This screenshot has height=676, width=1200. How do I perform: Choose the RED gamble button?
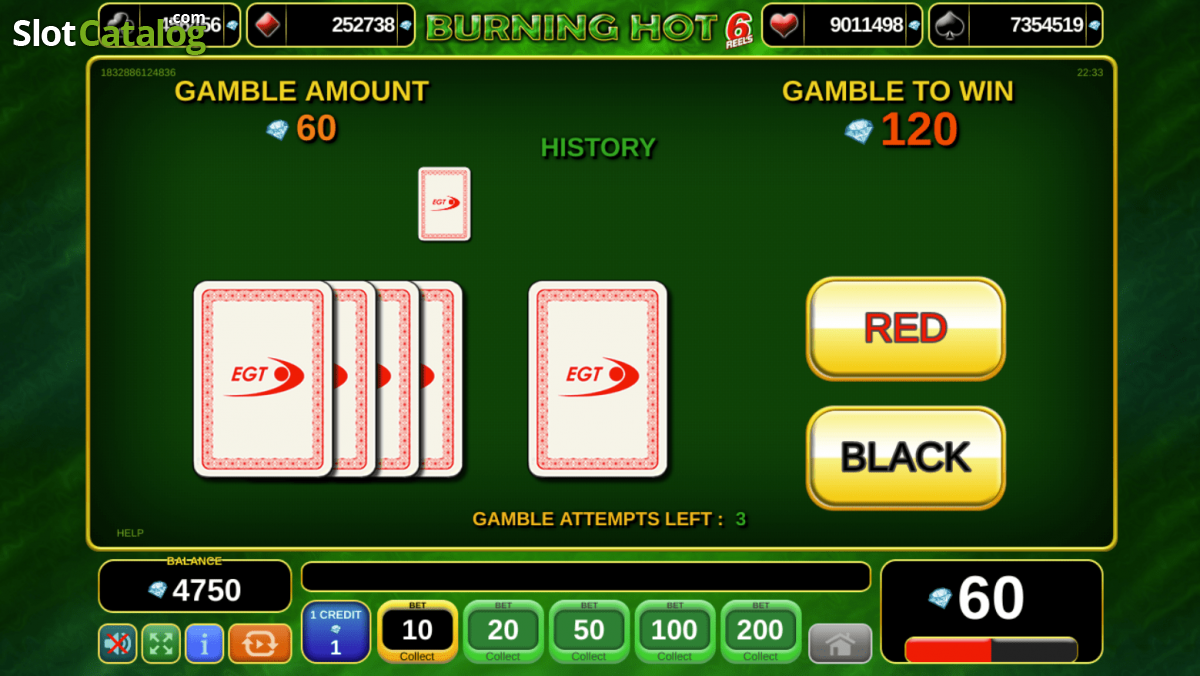point(906,328)
